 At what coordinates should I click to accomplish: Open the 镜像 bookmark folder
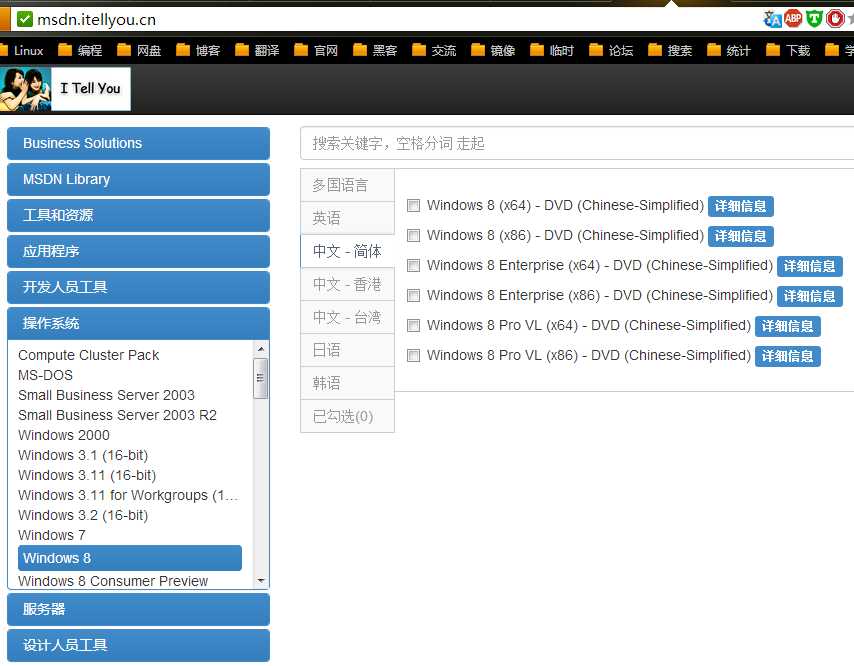(492, 51)
